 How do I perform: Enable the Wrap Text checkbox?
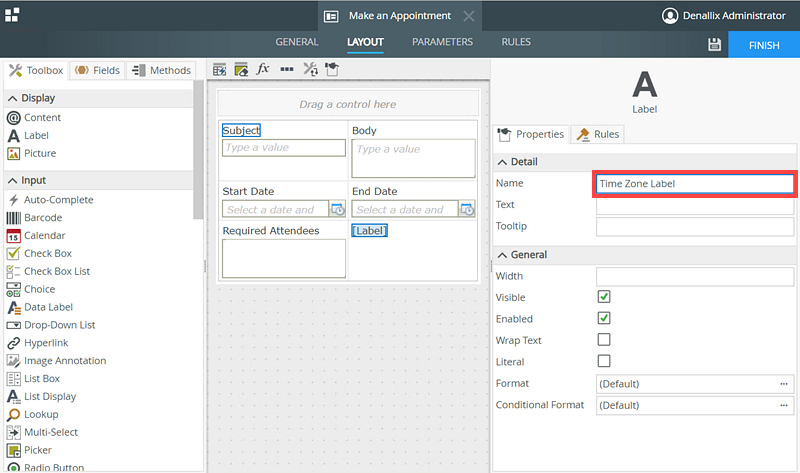tap(604, 340)
